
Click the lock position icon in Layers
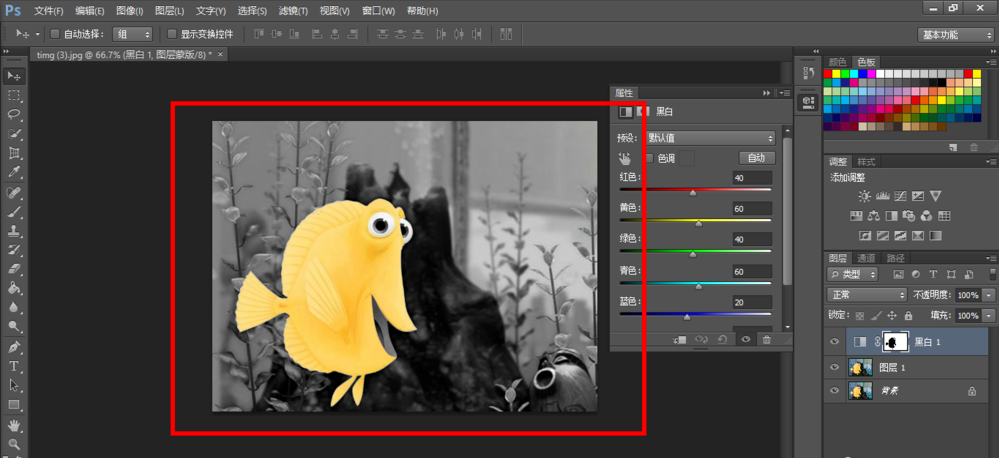pyautogui.click(x=891, y=316)
